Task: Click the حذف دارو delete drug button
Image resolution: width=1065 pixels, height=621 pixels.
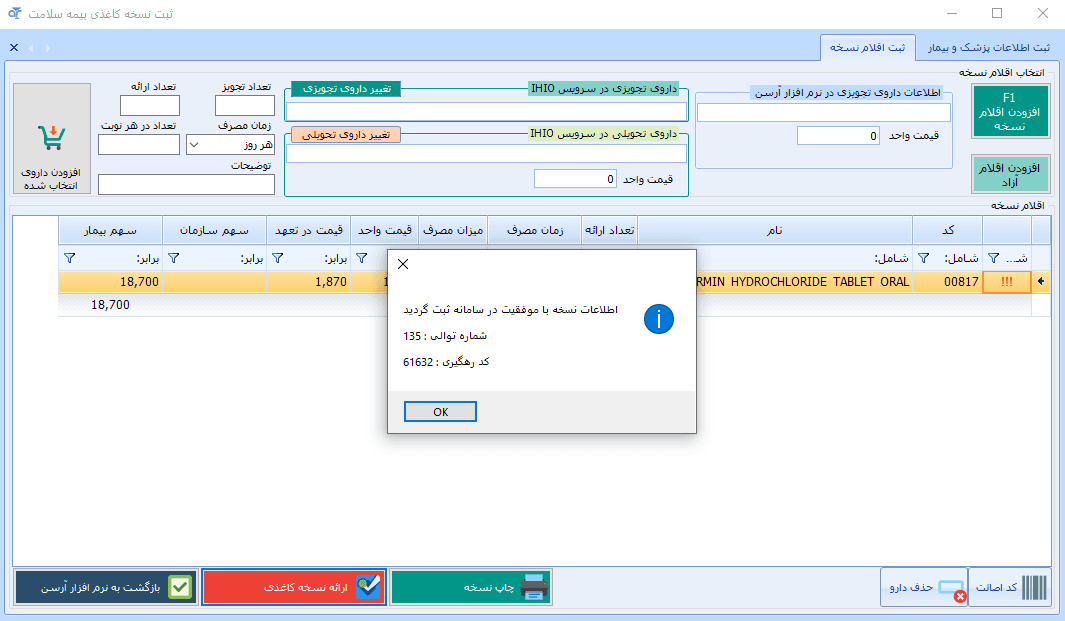Action: coord(924,587)
